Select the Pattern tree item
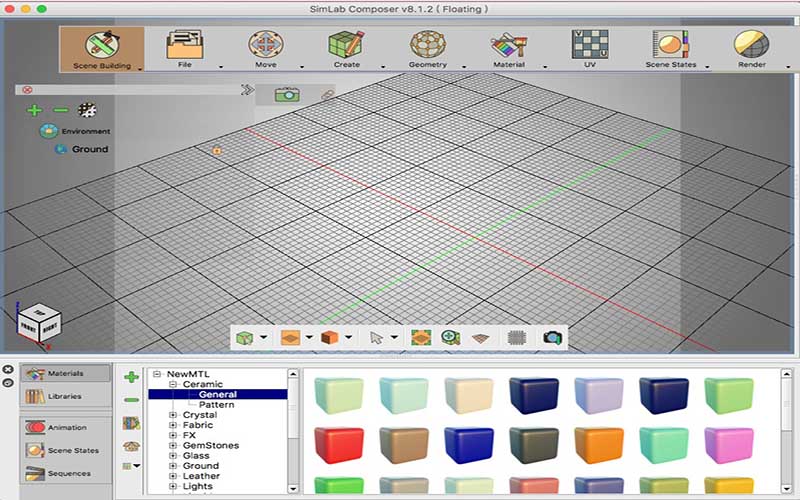800x500 pixels. pos(217,405)
